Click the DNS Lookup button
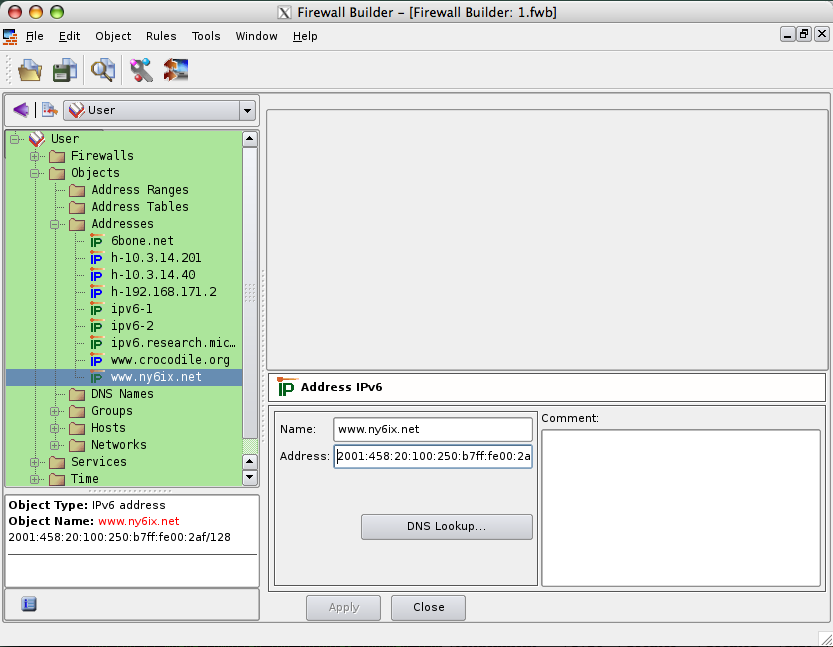The width and height of the screenshot is (833, 647). (x=447, y=526)
